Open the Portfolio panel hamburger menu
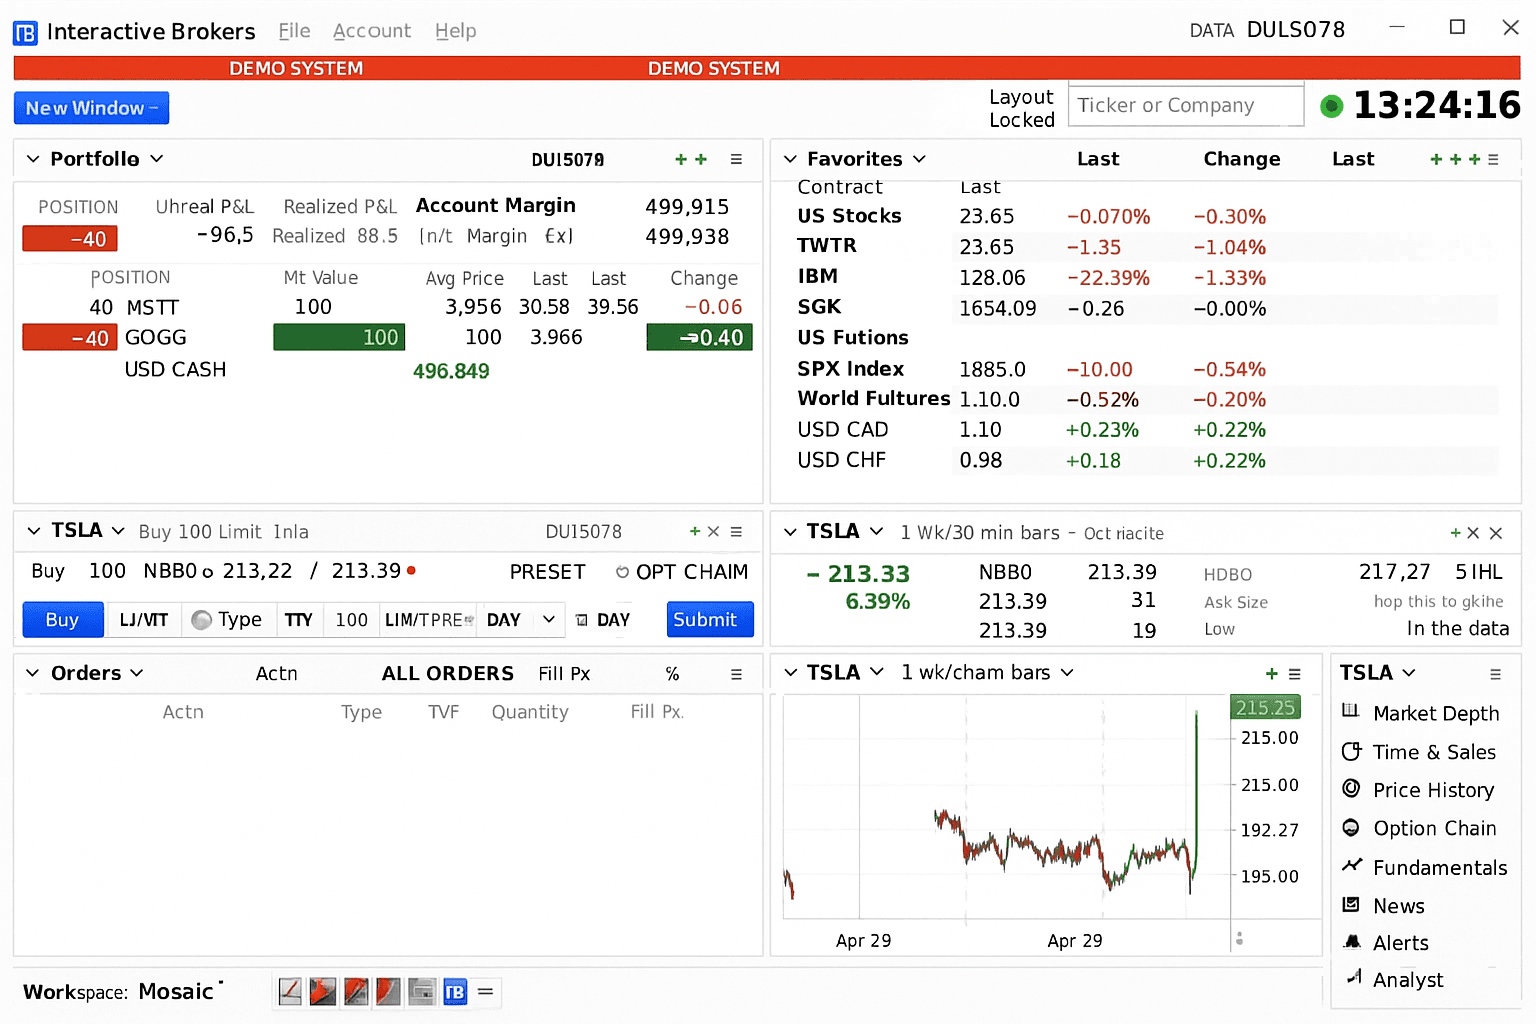This screenshot has width=1536, height=1024. point(736,159)
